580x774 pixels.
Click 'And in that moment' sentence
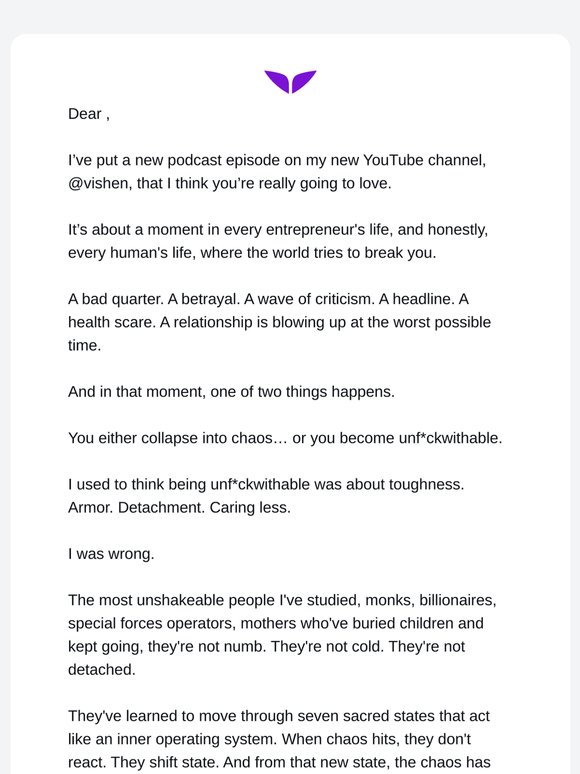[x=232, y=392]
